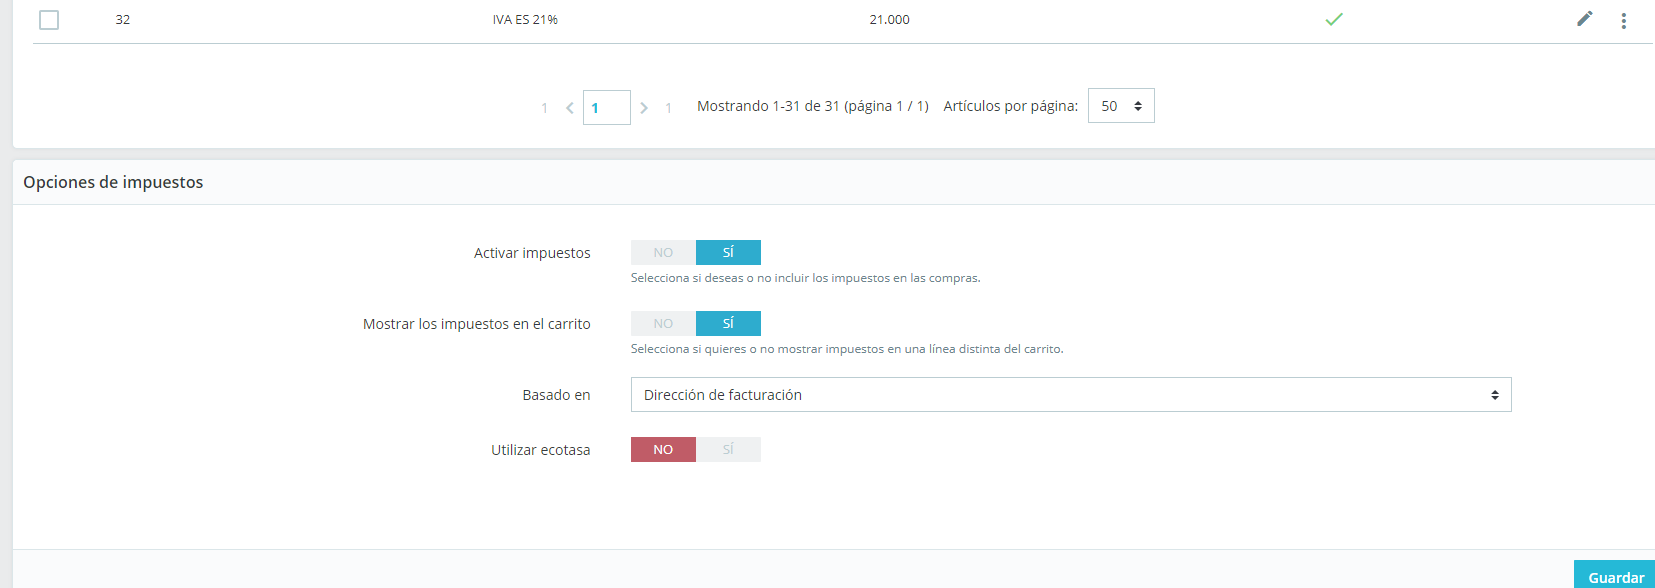The width and height of the screenshot is (1655, 588).
Task: Click the Basado en label
Action: [x=556, y=395]
